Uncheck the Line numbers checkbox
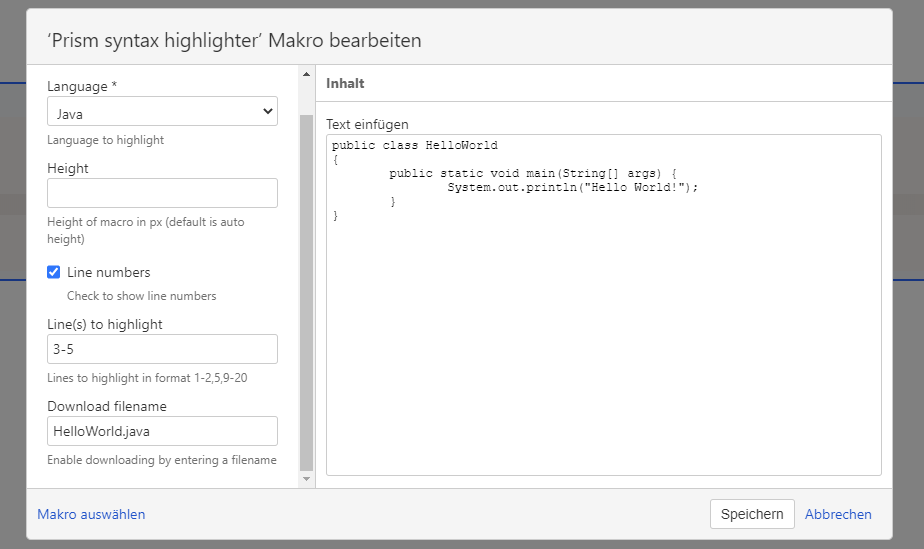Viewport: 924px width, 549px height. coord(54,272)
